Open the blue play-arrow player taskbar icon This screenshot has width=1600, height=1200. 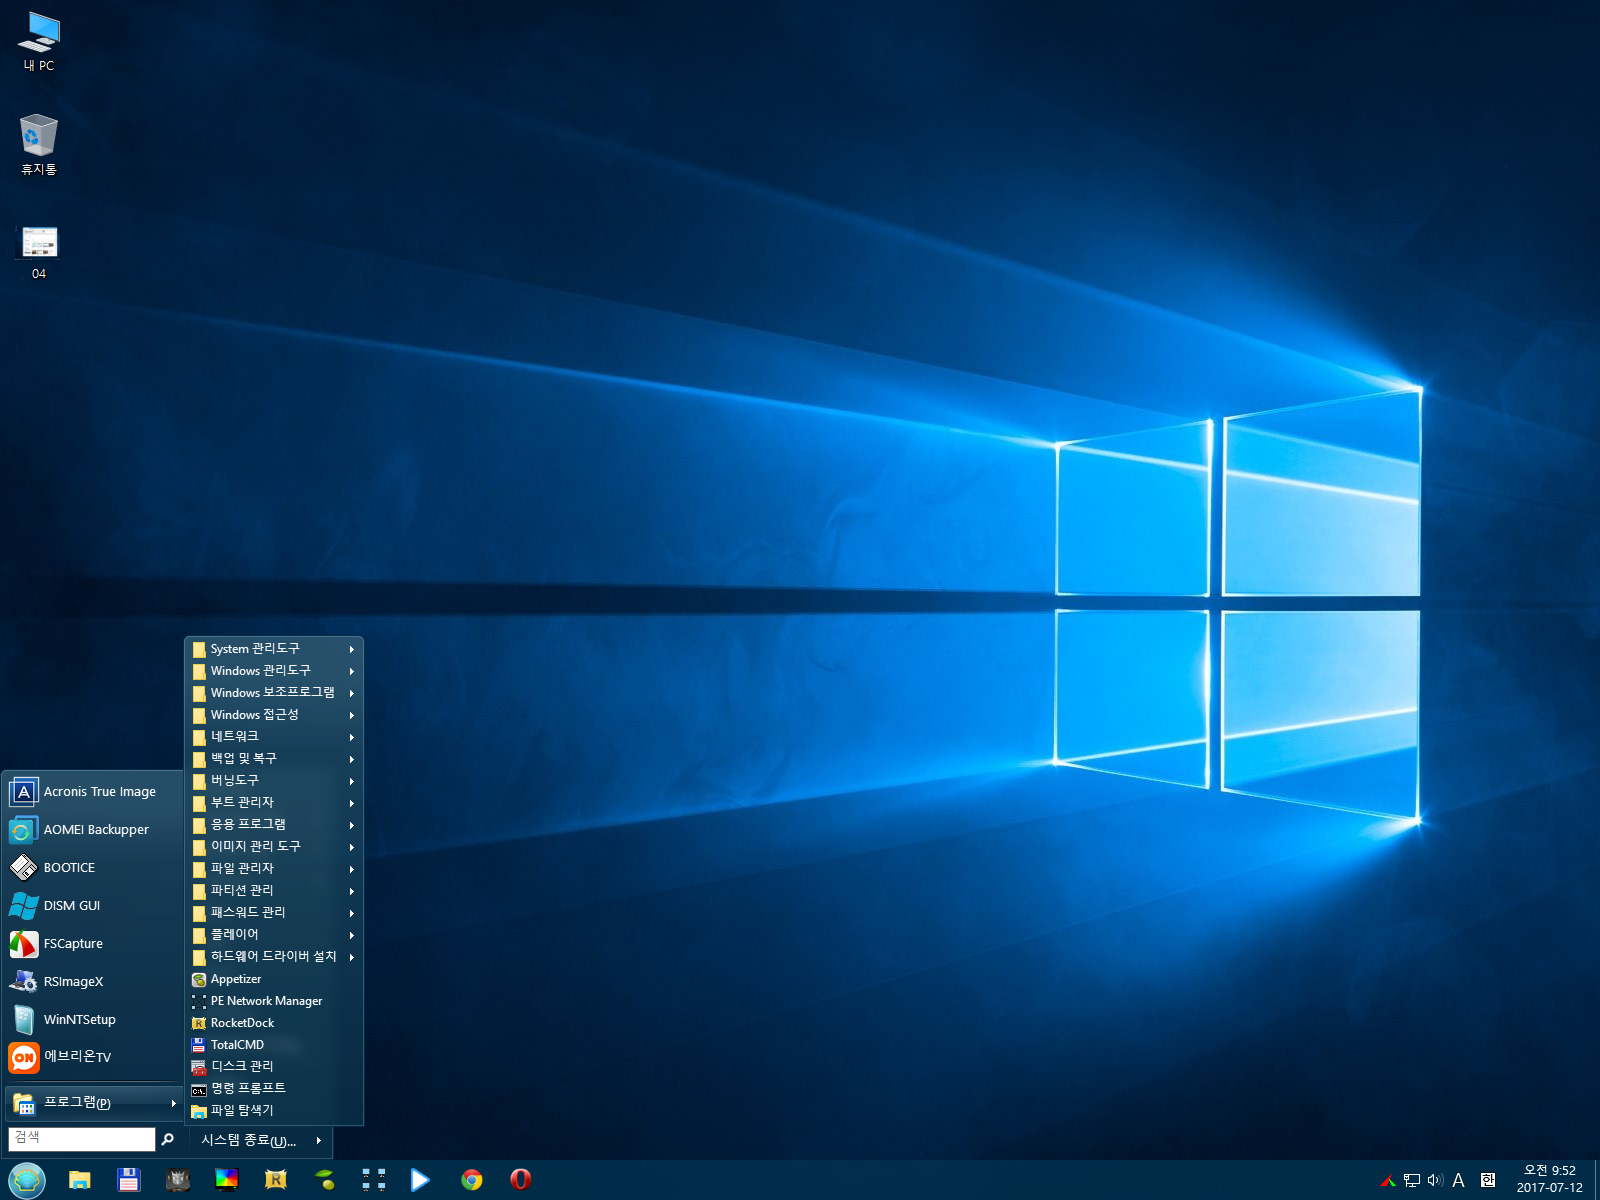421,1180
